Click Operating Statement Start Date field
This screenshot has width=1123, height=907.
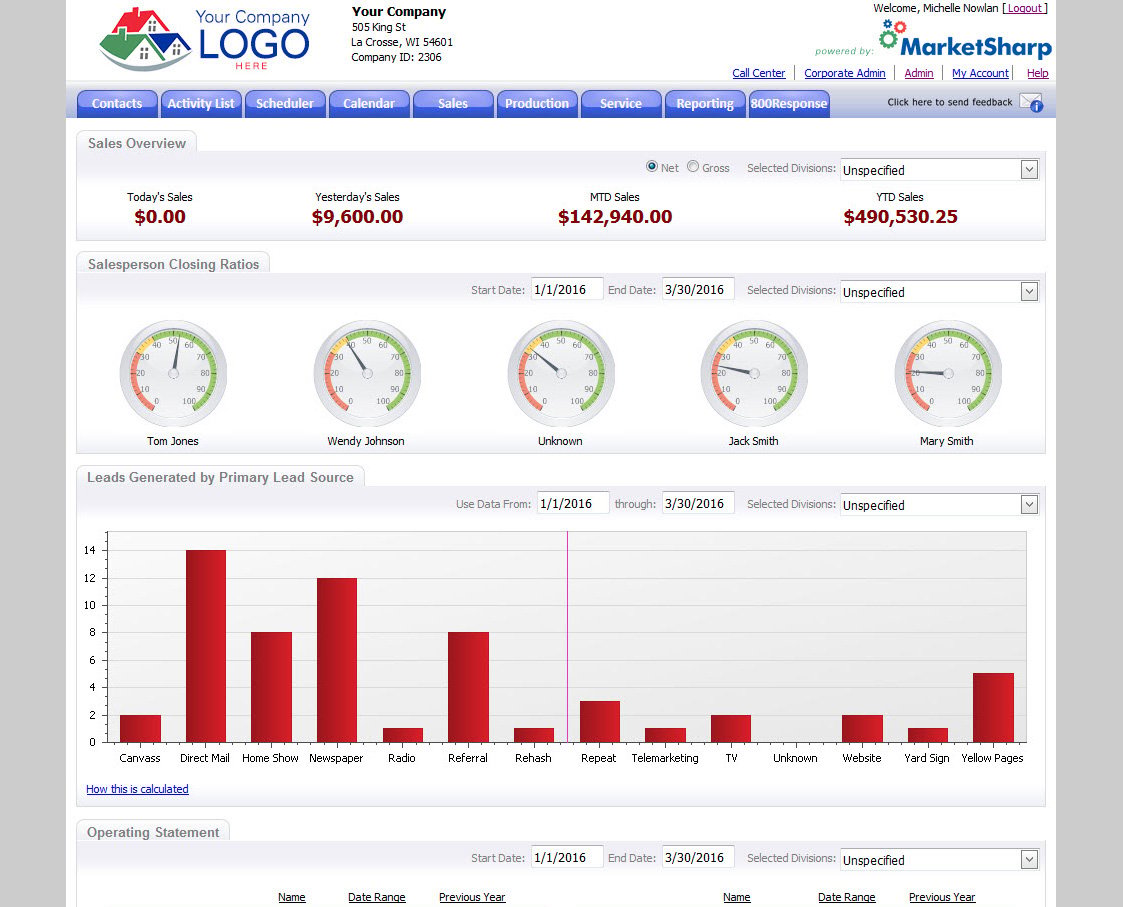(x=567, y=858)
